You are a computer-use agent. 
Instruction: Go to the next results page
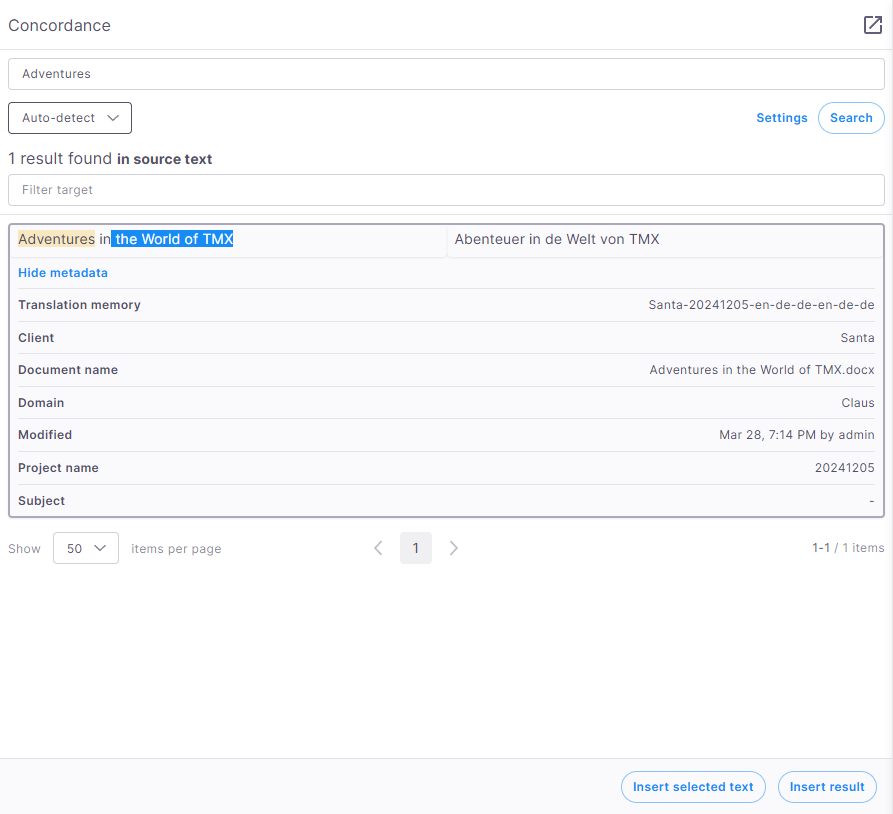coord(454,548)
